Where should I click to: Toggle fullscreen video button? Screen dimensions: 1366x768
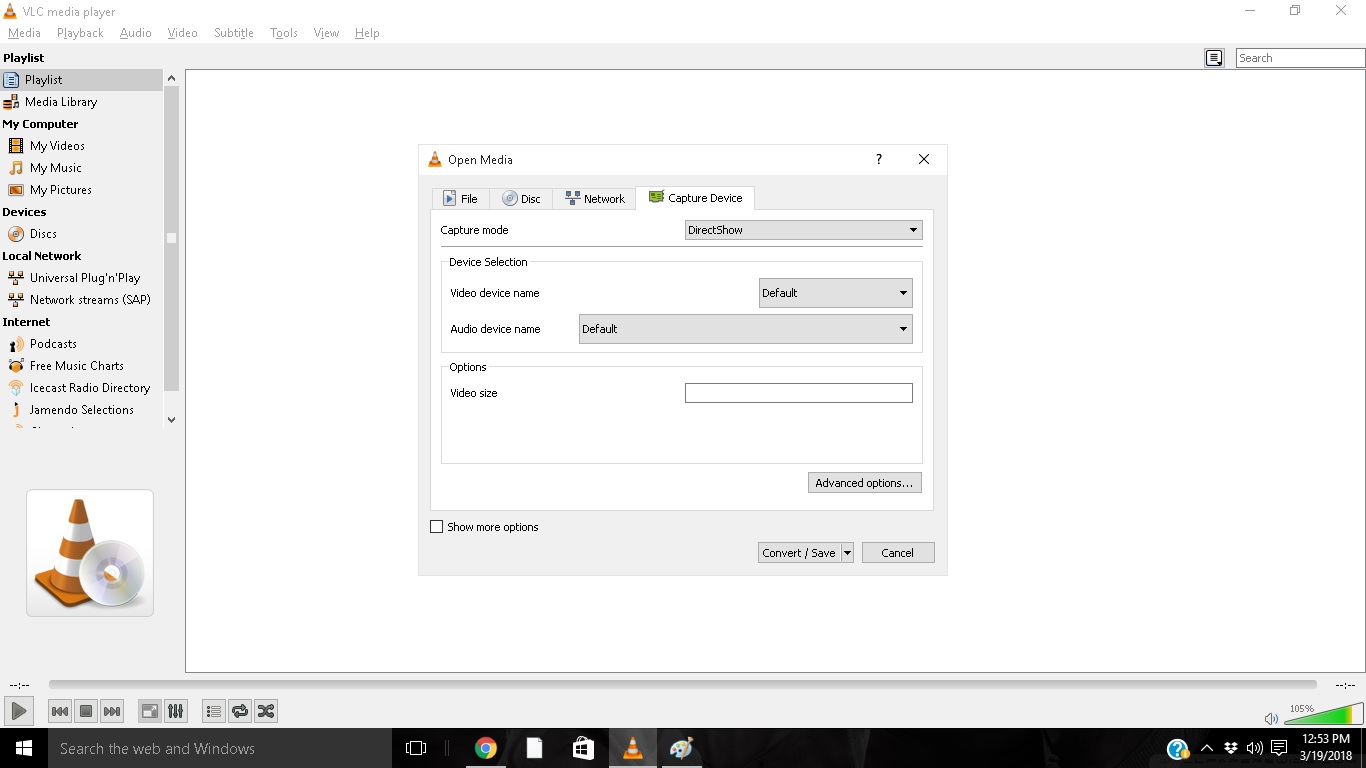(150, 711)
